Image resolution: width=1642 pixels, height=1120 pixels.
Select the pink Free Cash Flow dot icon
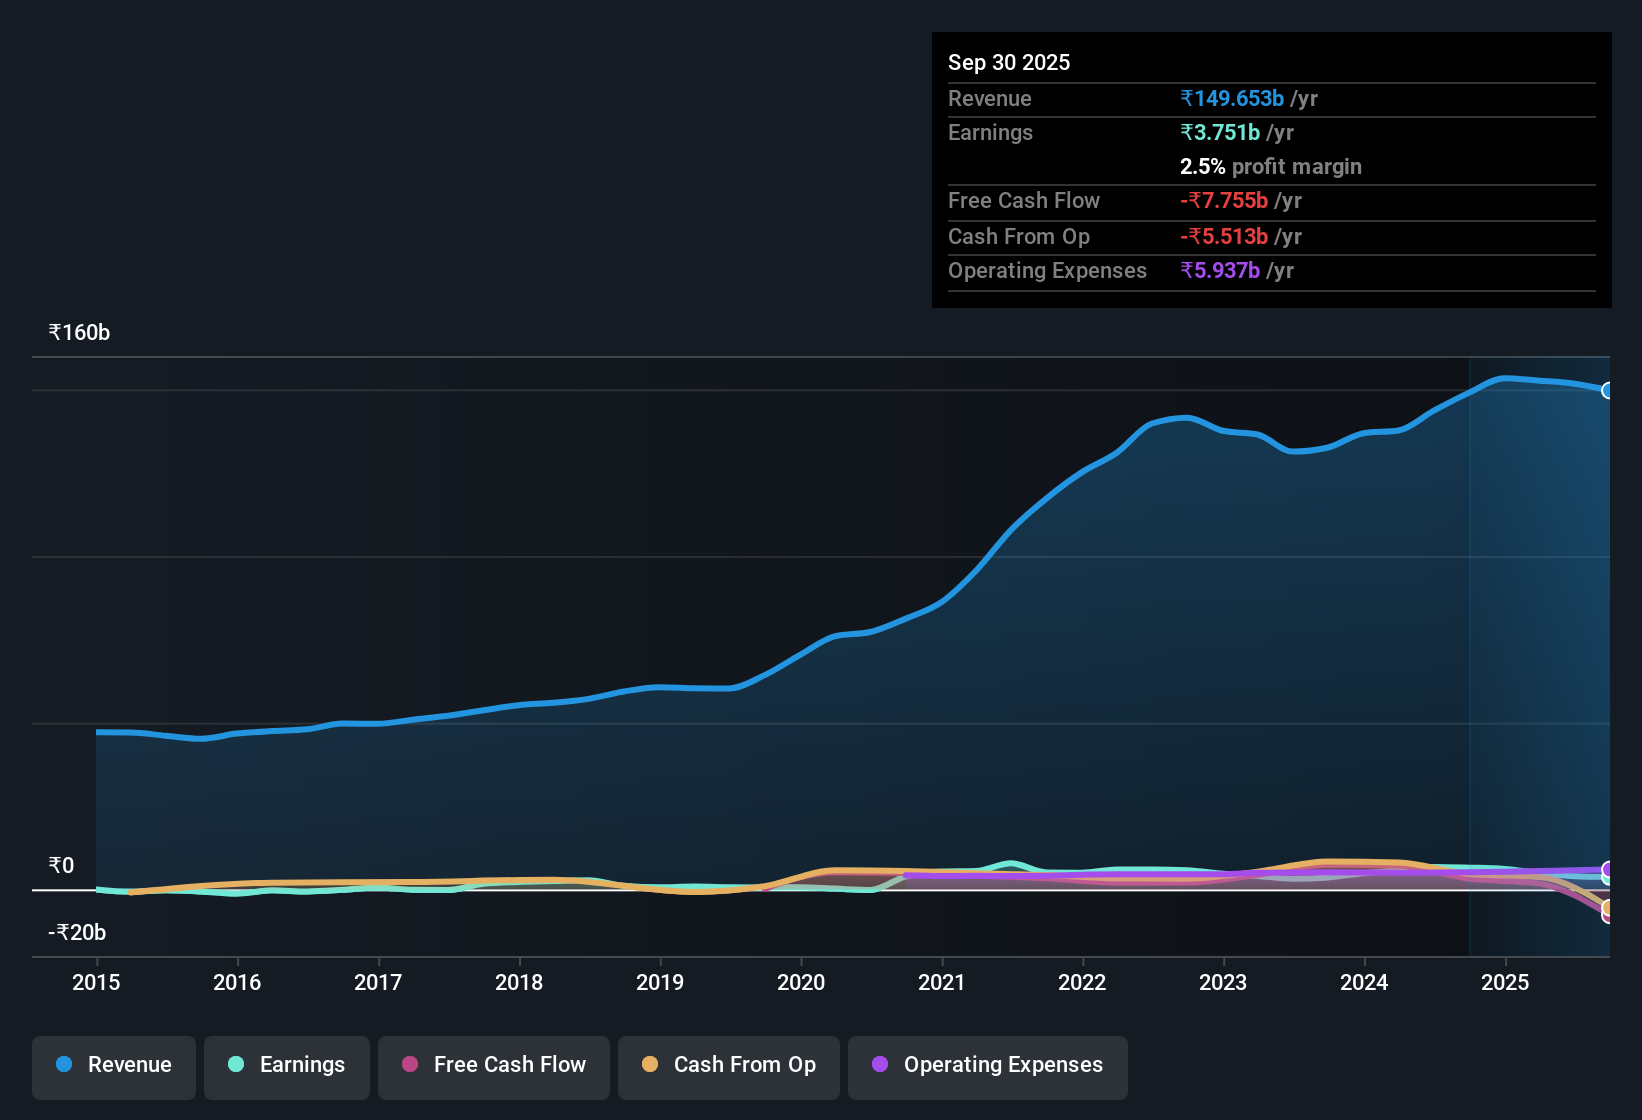[410, 1065]
